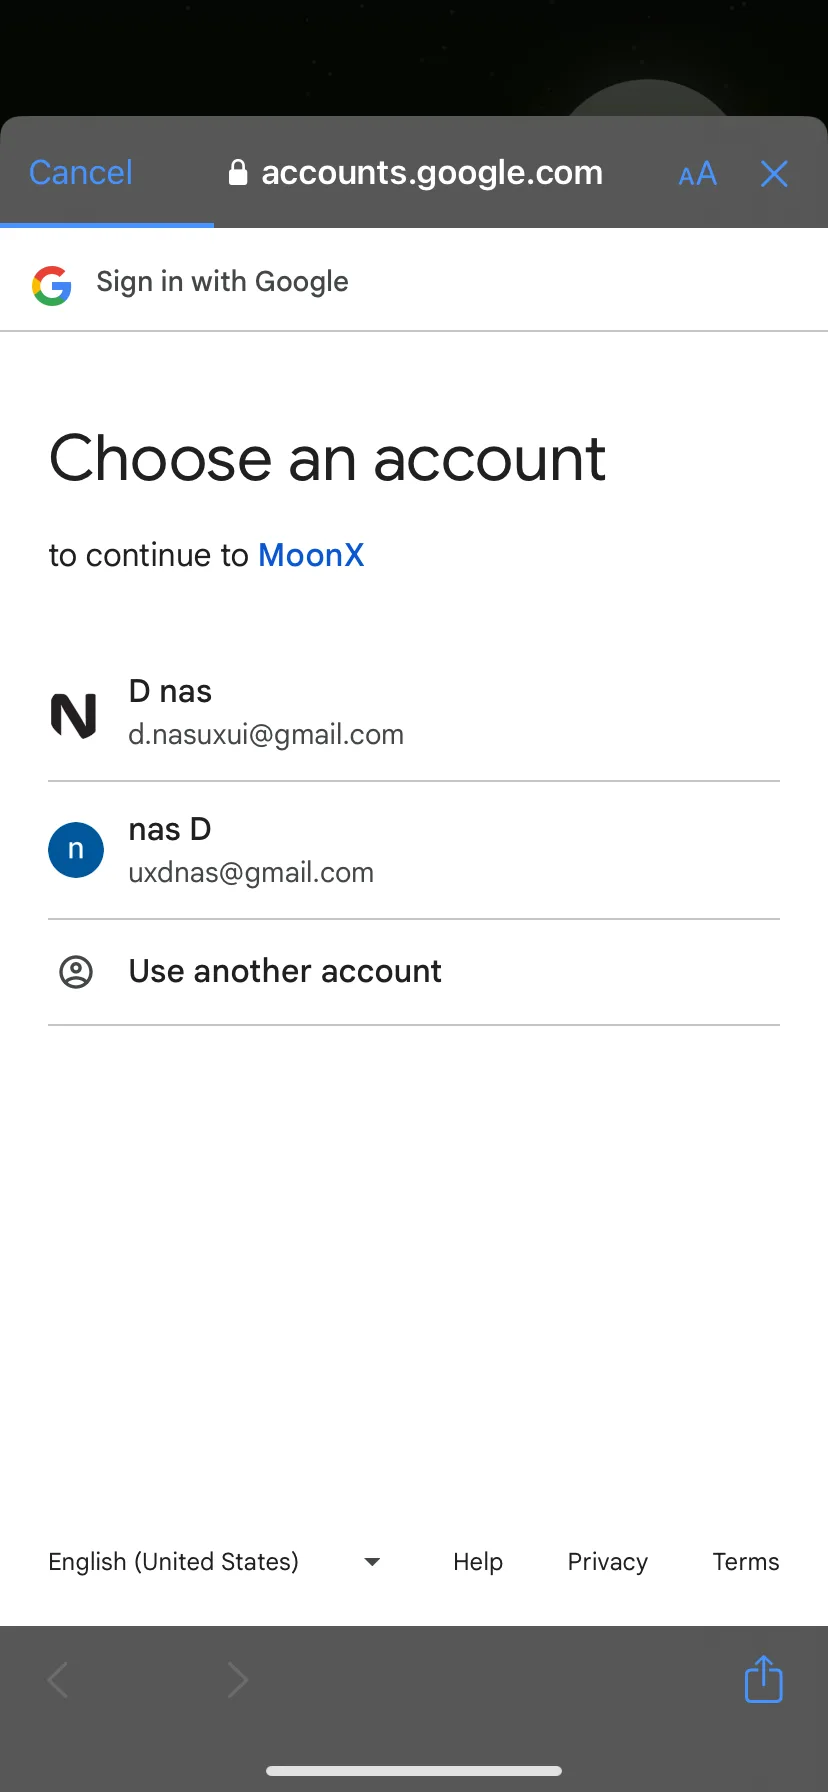Open the English (United States) language selector
This screenshot has height=1792, width=828.
coord(174,1562)
